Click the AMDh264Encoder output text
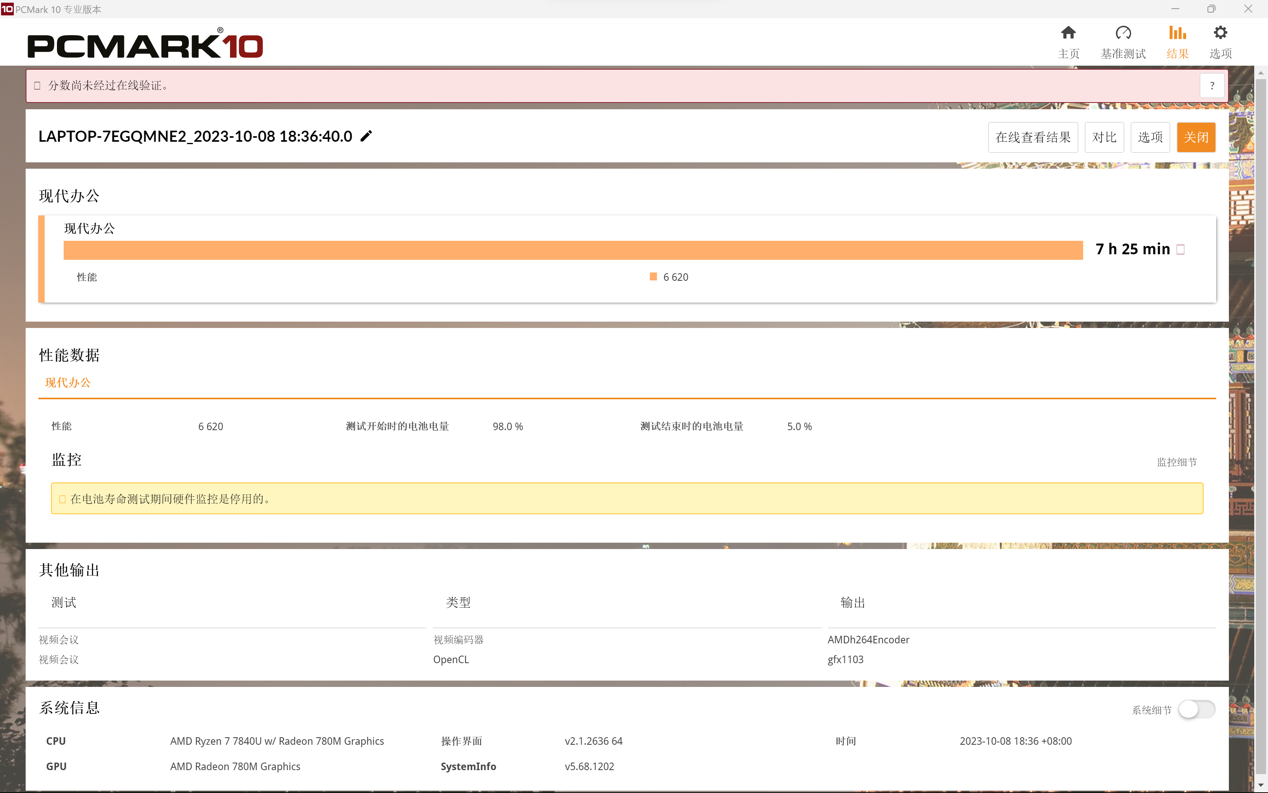The height and width of the screenshot is (793, 1268). coord(868,640)
